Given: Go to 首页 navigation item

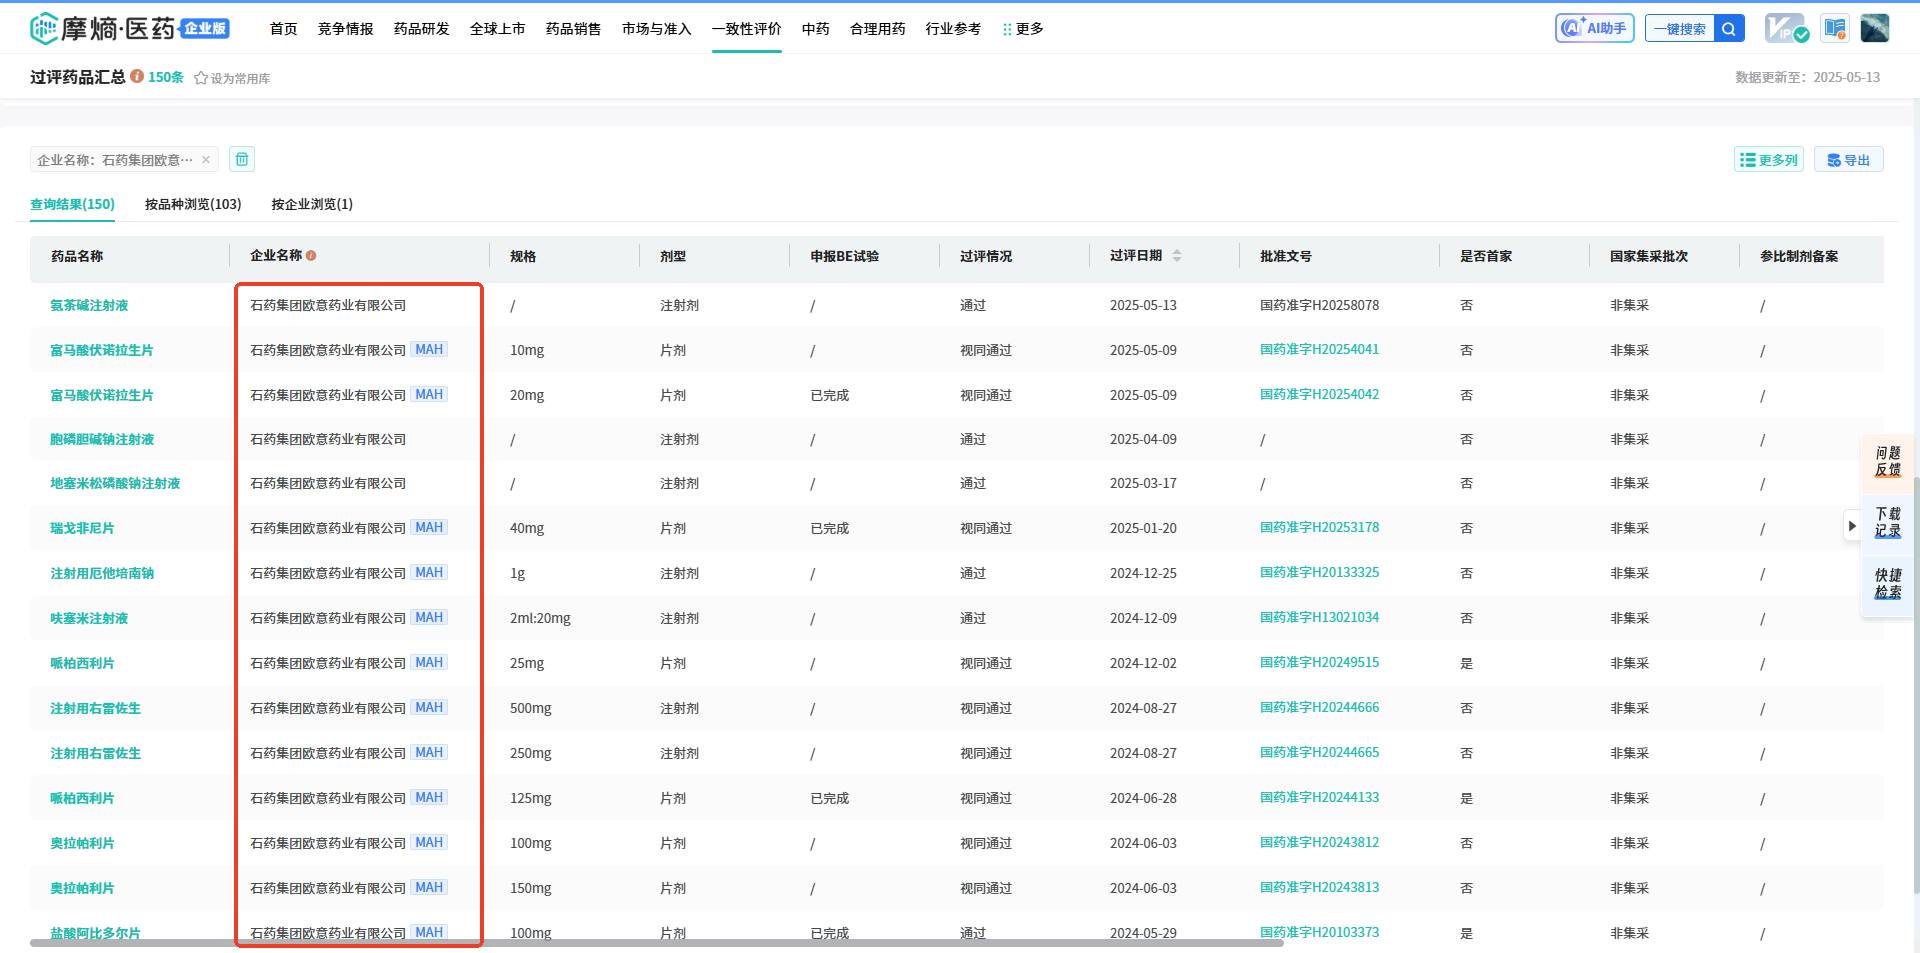Looking at the screenshot, I should 284,29.
